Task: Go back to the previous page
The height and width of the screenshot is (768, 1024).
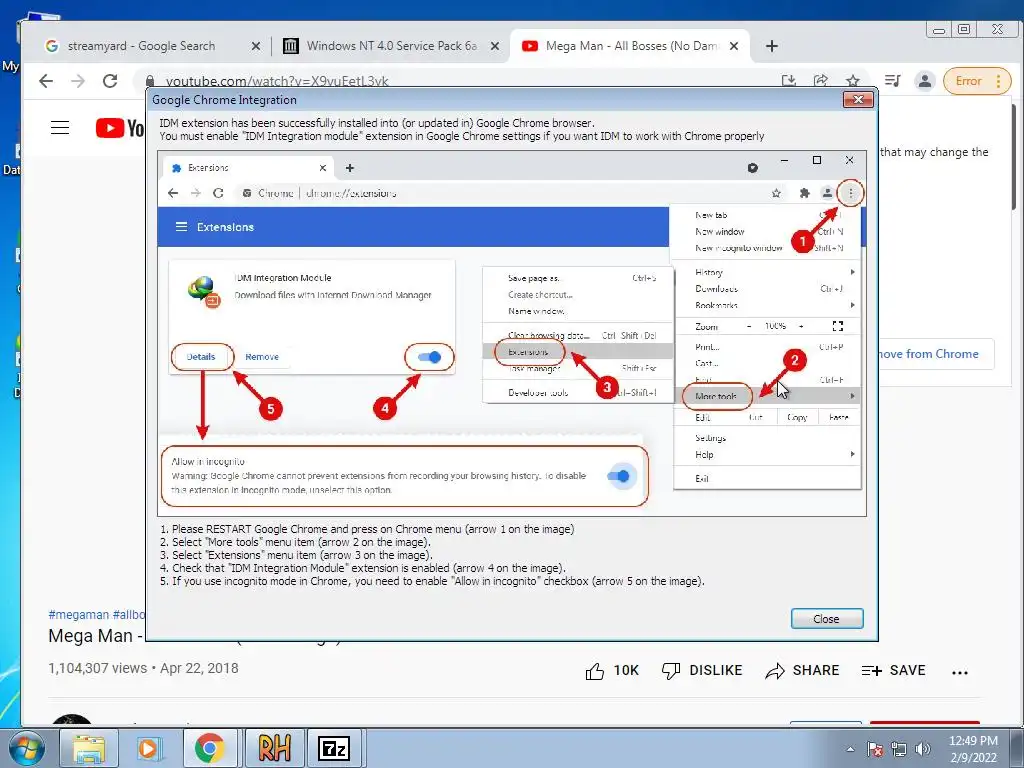Action: tap(46, 81)
